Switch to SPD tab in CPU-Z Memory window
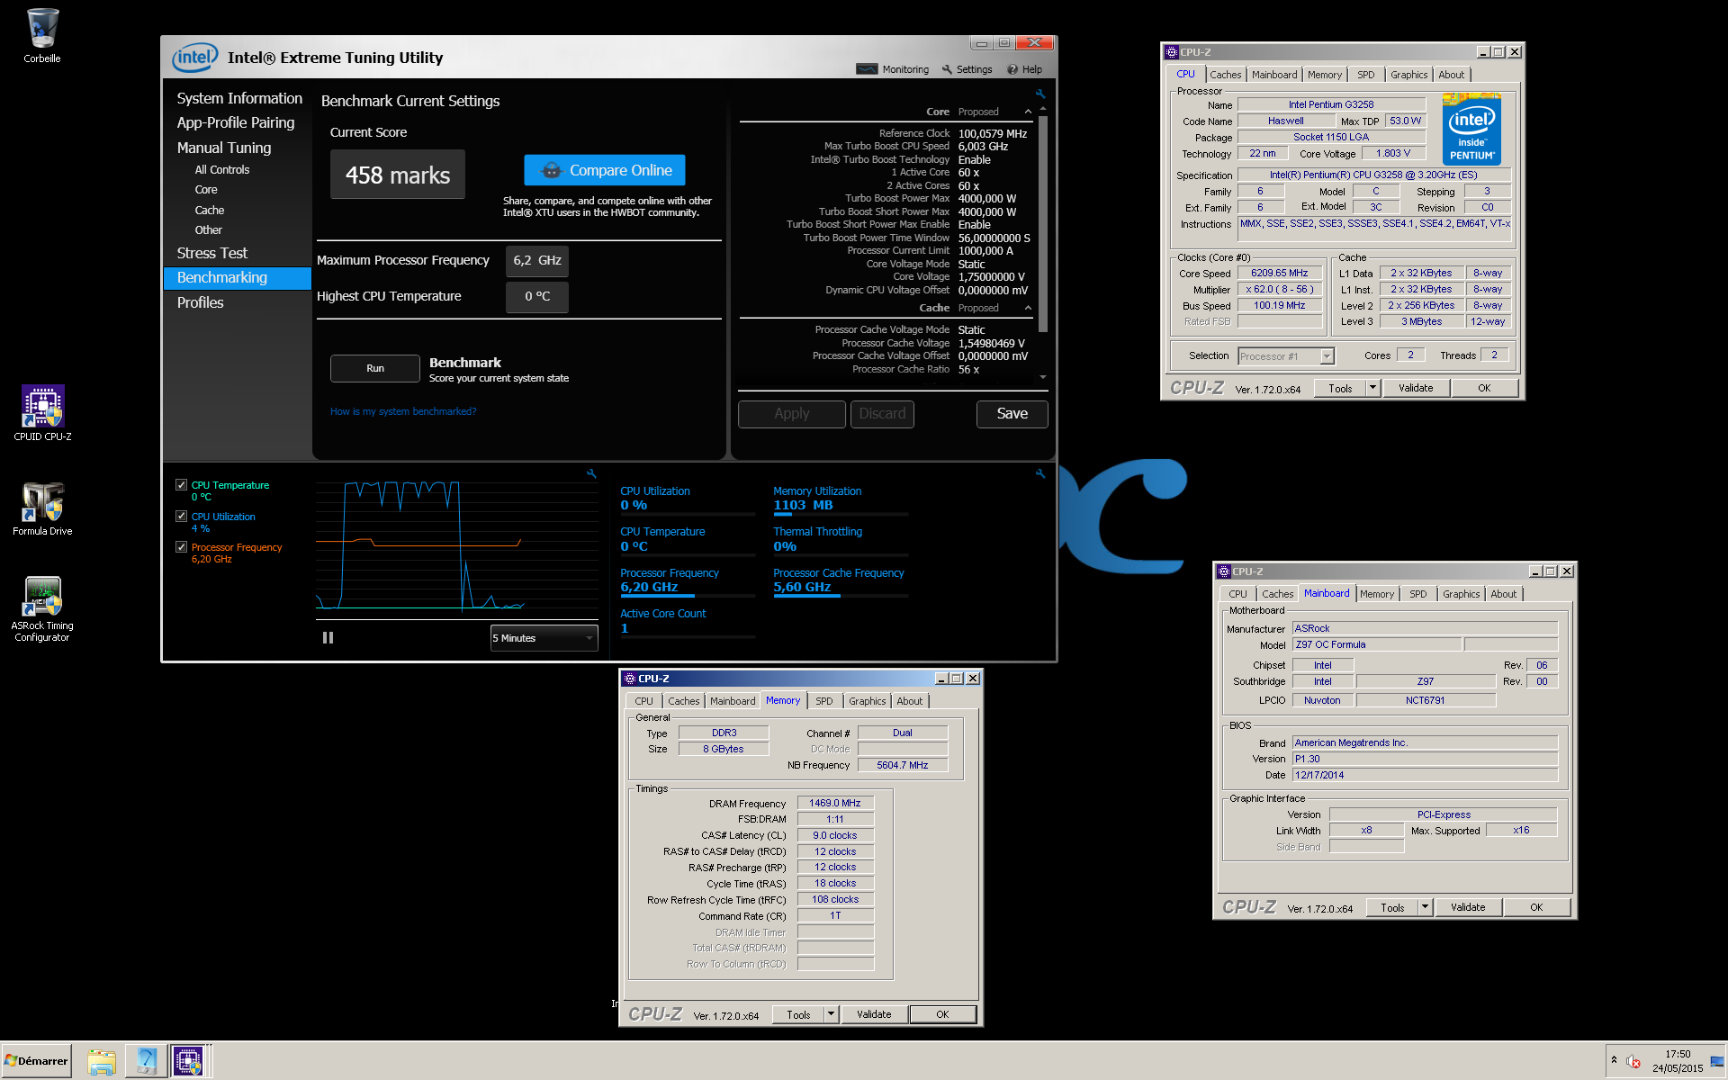Screen dimensions: 1728x1080 pyautogui.click(x=824, y=701)
